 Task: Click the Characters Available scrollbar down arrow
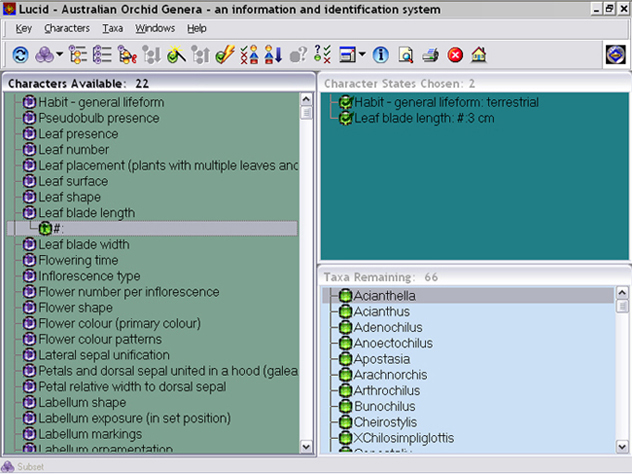click(306, 447)
